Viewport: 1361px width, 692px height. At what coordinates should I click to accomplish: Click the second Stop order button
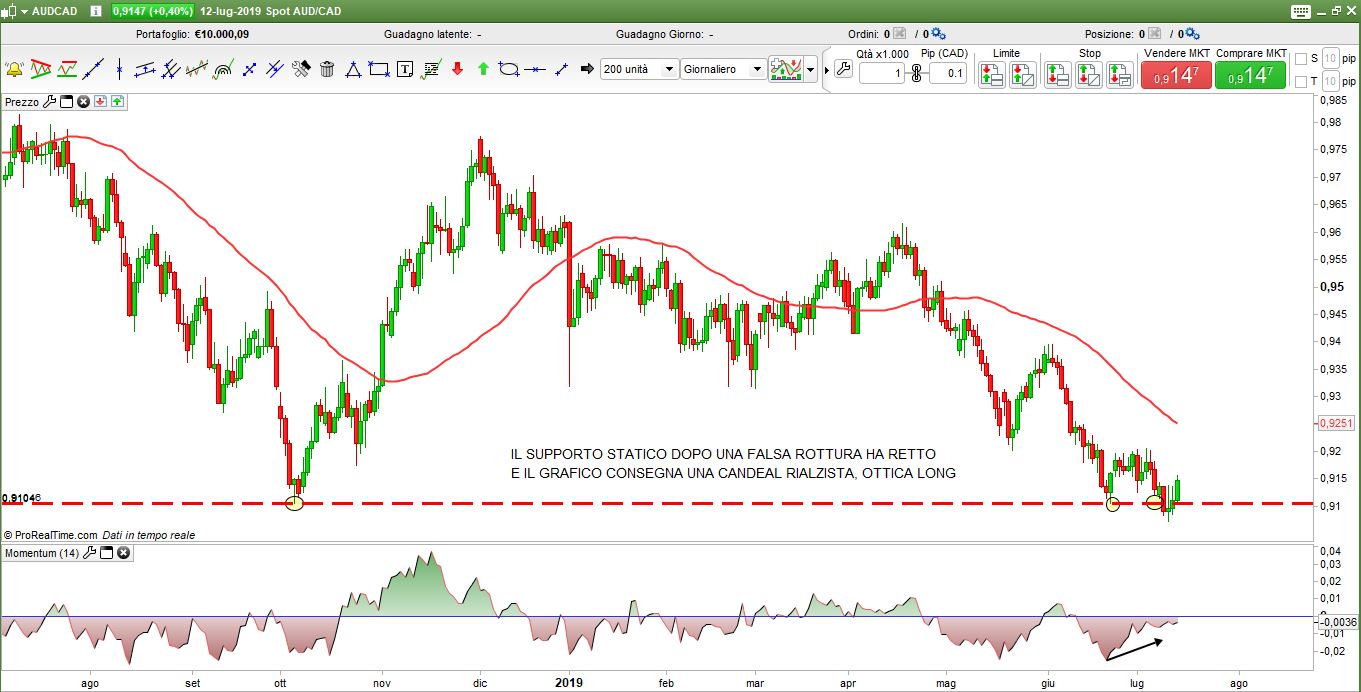(x=1089, y=75)
